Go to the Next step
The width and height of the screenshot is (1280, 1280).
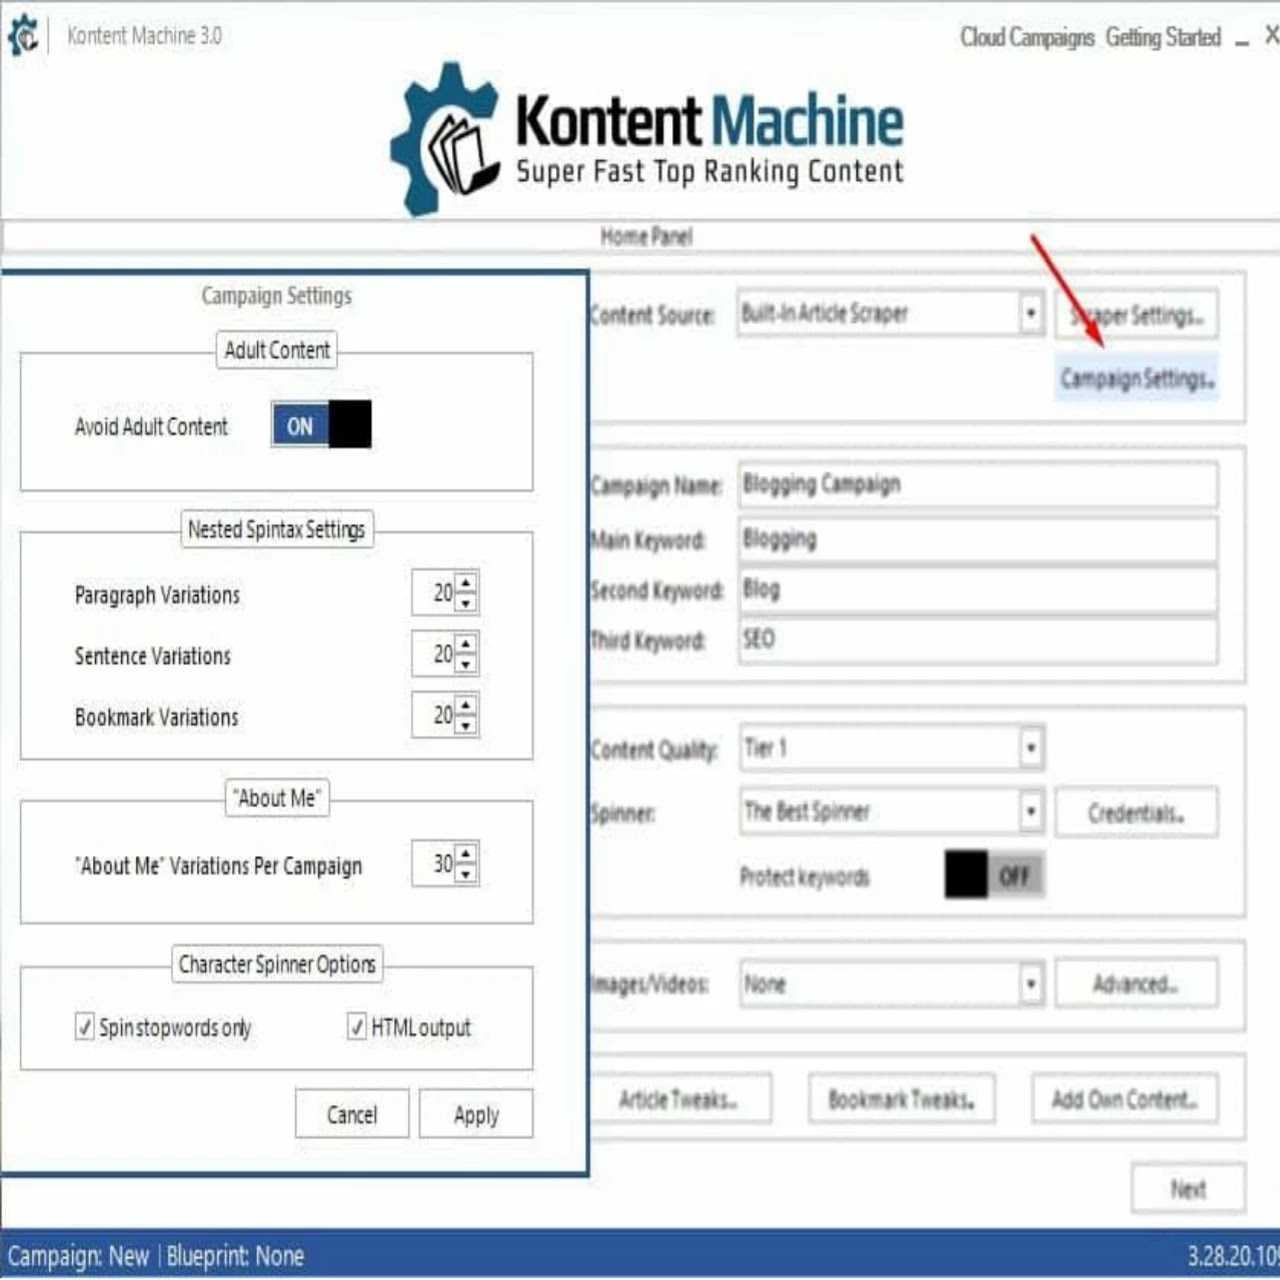1188,1188
